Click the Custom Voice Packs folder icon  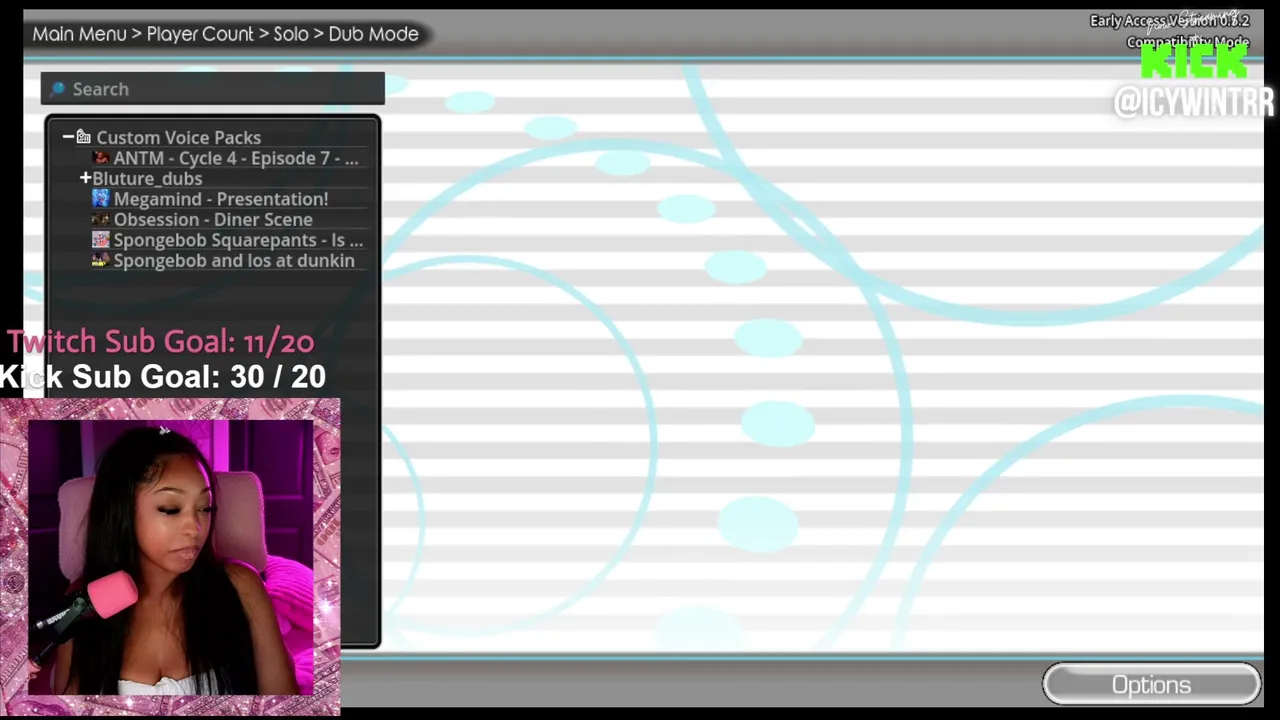pyautogui.click(x=84, y=137)
